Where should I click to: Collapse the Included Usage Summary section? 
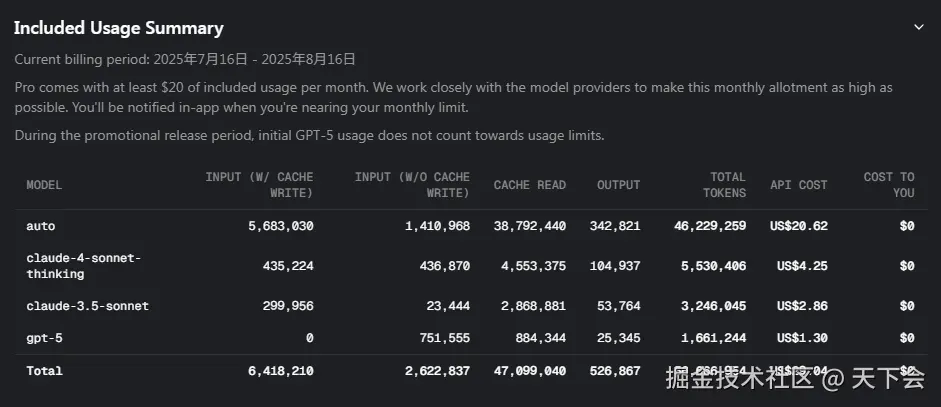[x=919, y=28]
